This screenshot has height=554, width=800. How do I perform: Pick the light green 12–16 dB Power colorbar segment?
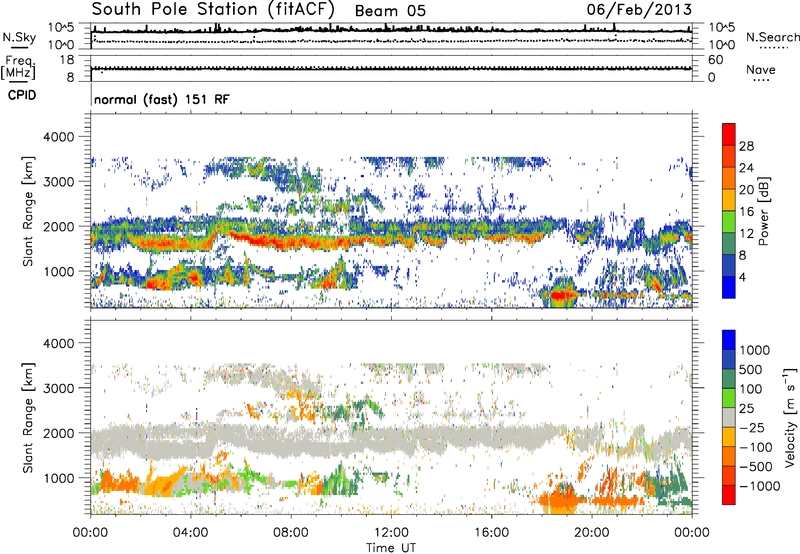[x=729, y=221]
